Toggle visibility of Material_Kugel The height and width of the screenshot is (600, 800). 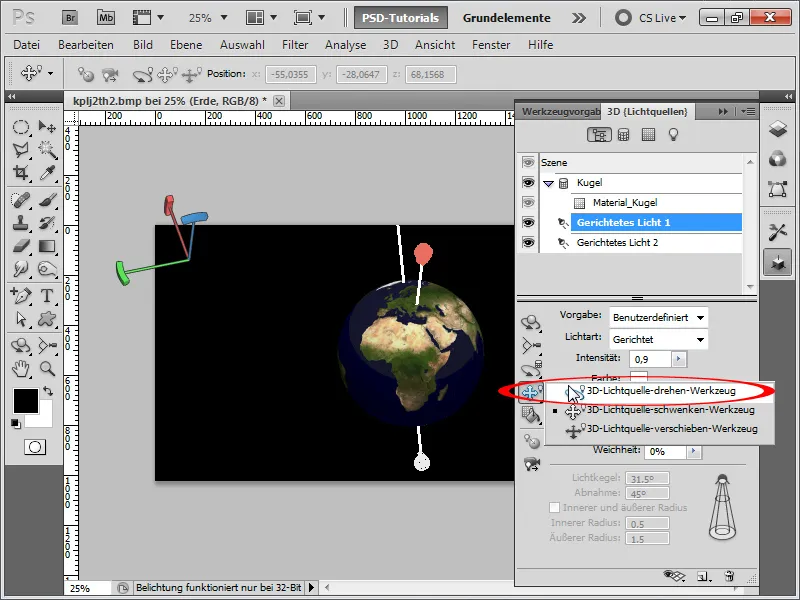(x=528, y=203)
